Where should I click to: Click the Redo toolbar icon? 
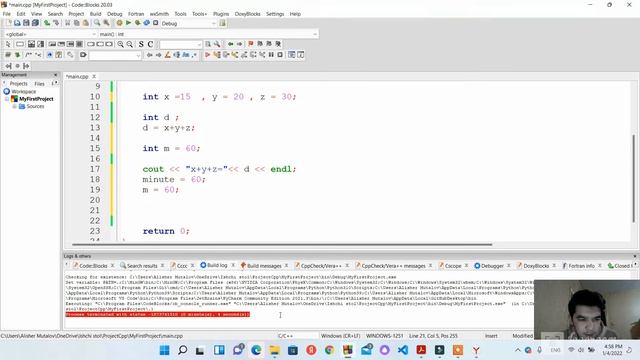(56, 23)
